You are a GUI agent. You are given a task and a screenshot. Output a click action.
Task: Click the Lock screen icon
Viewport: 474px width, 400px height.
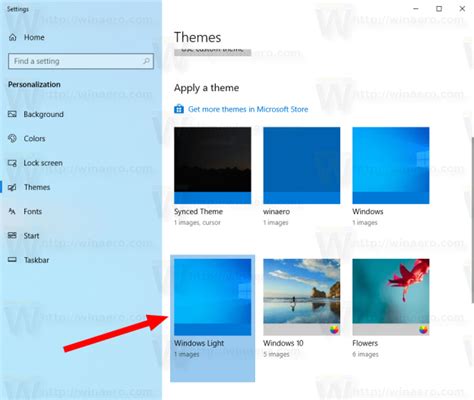tap(12, 163)
